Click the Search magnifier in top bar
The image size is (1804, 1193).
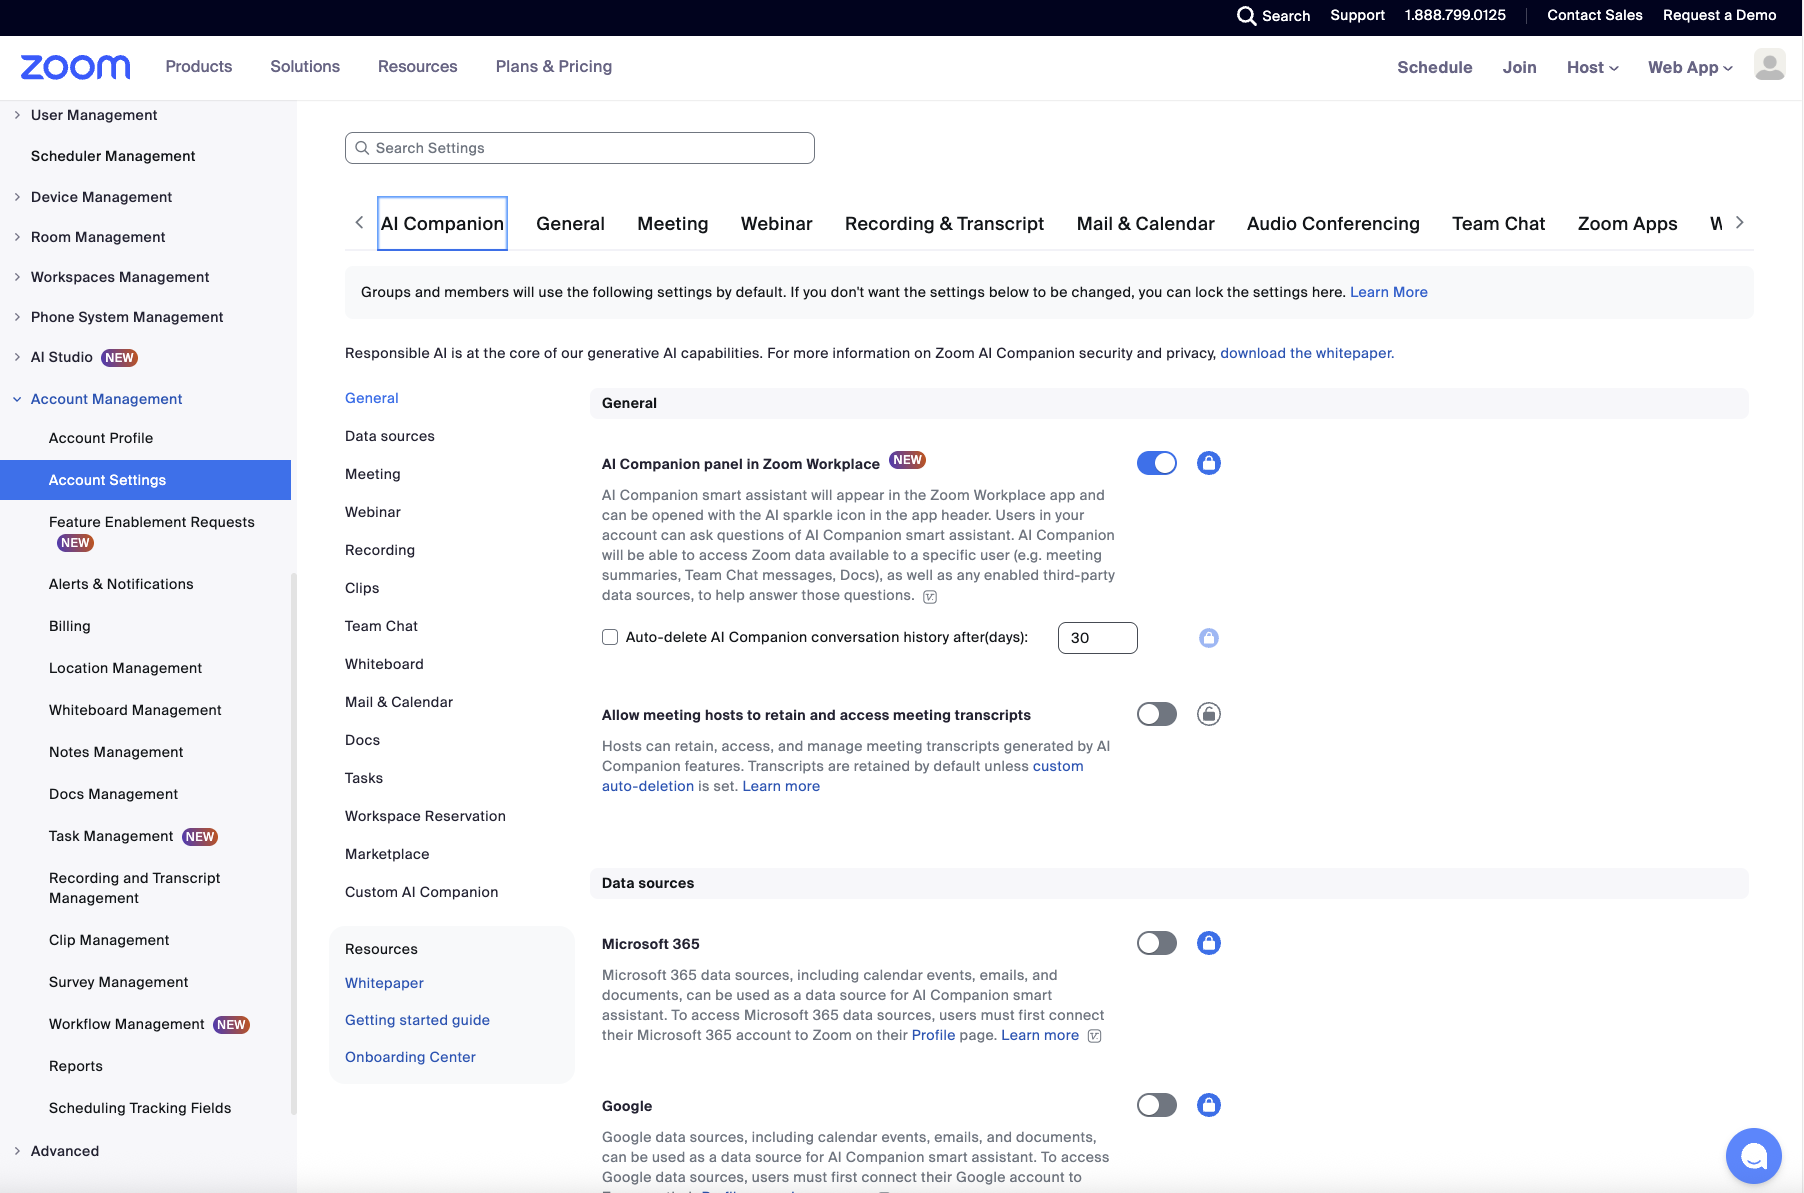click(x=1246, y=16)
